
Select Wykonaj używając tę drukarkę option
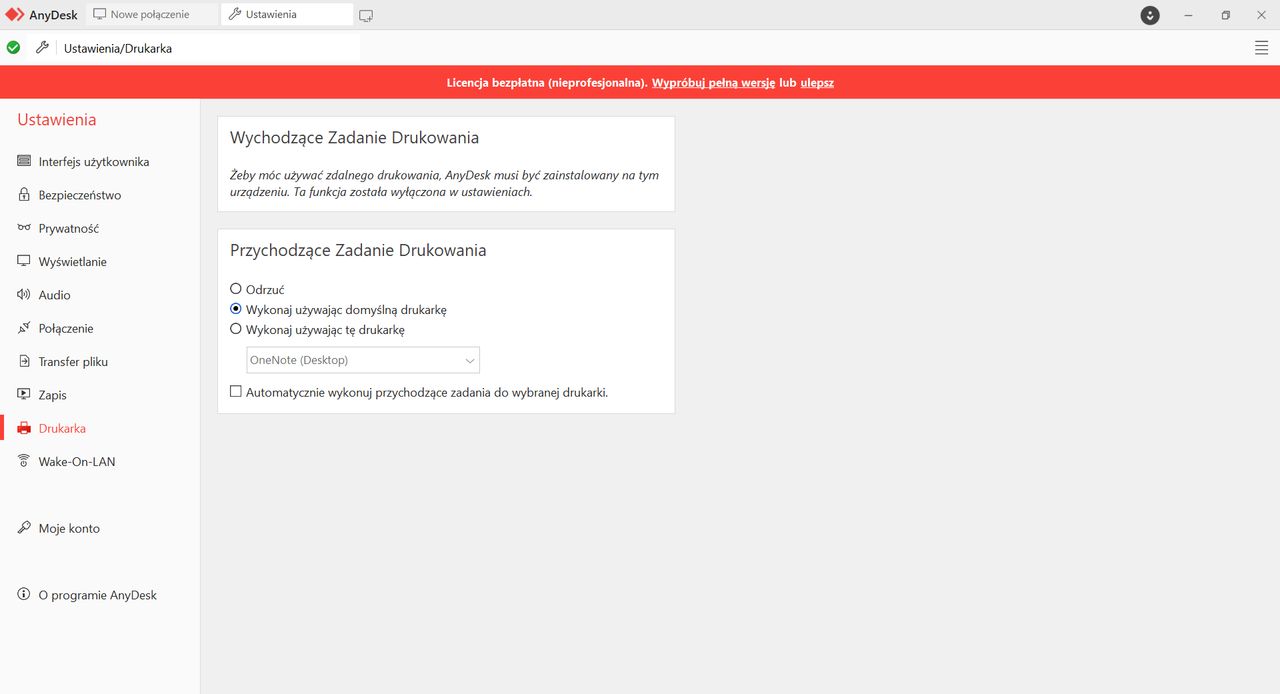(x=236, y=329)
